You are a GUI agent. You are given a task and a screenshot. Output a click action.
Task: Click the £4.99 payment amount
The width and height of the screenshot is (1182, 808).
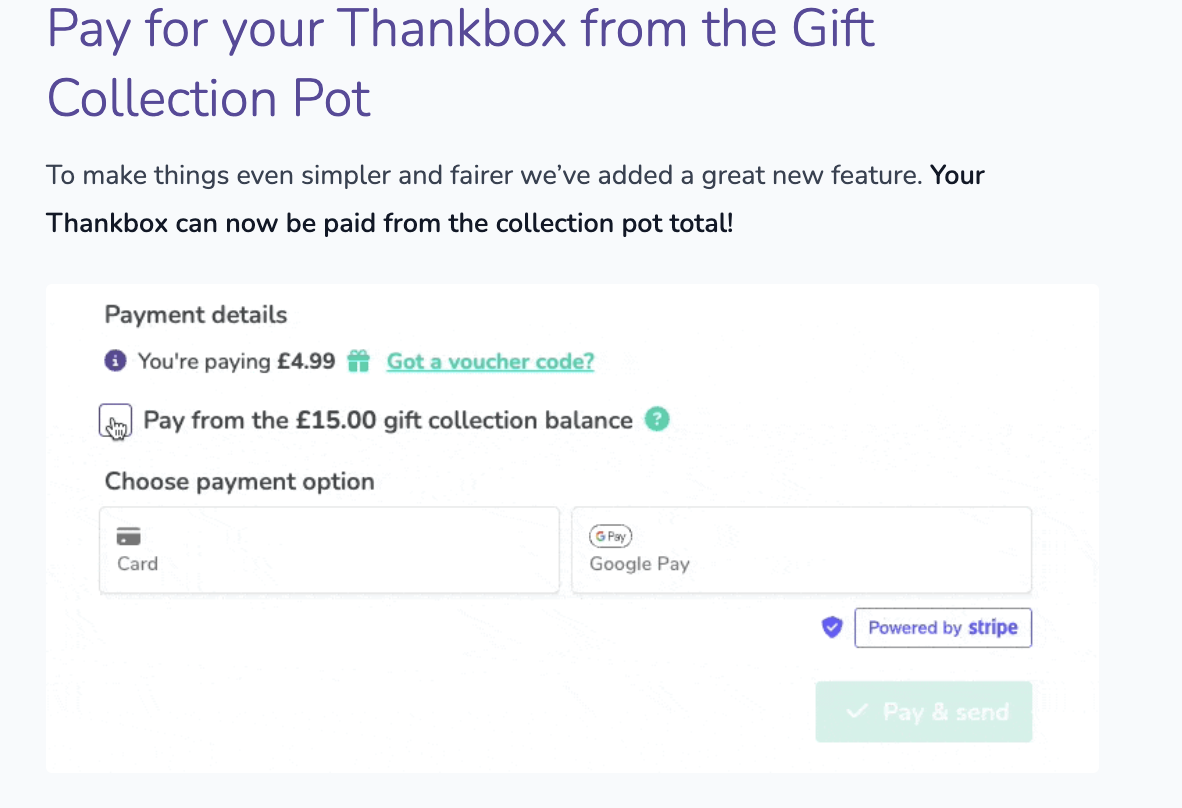306,361
